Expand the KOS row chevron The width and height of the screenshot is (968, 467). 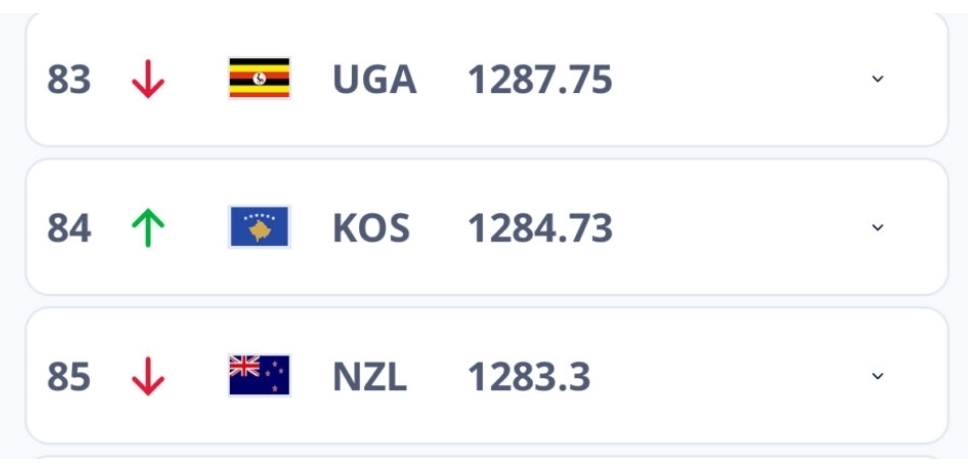tap(877, 228)
